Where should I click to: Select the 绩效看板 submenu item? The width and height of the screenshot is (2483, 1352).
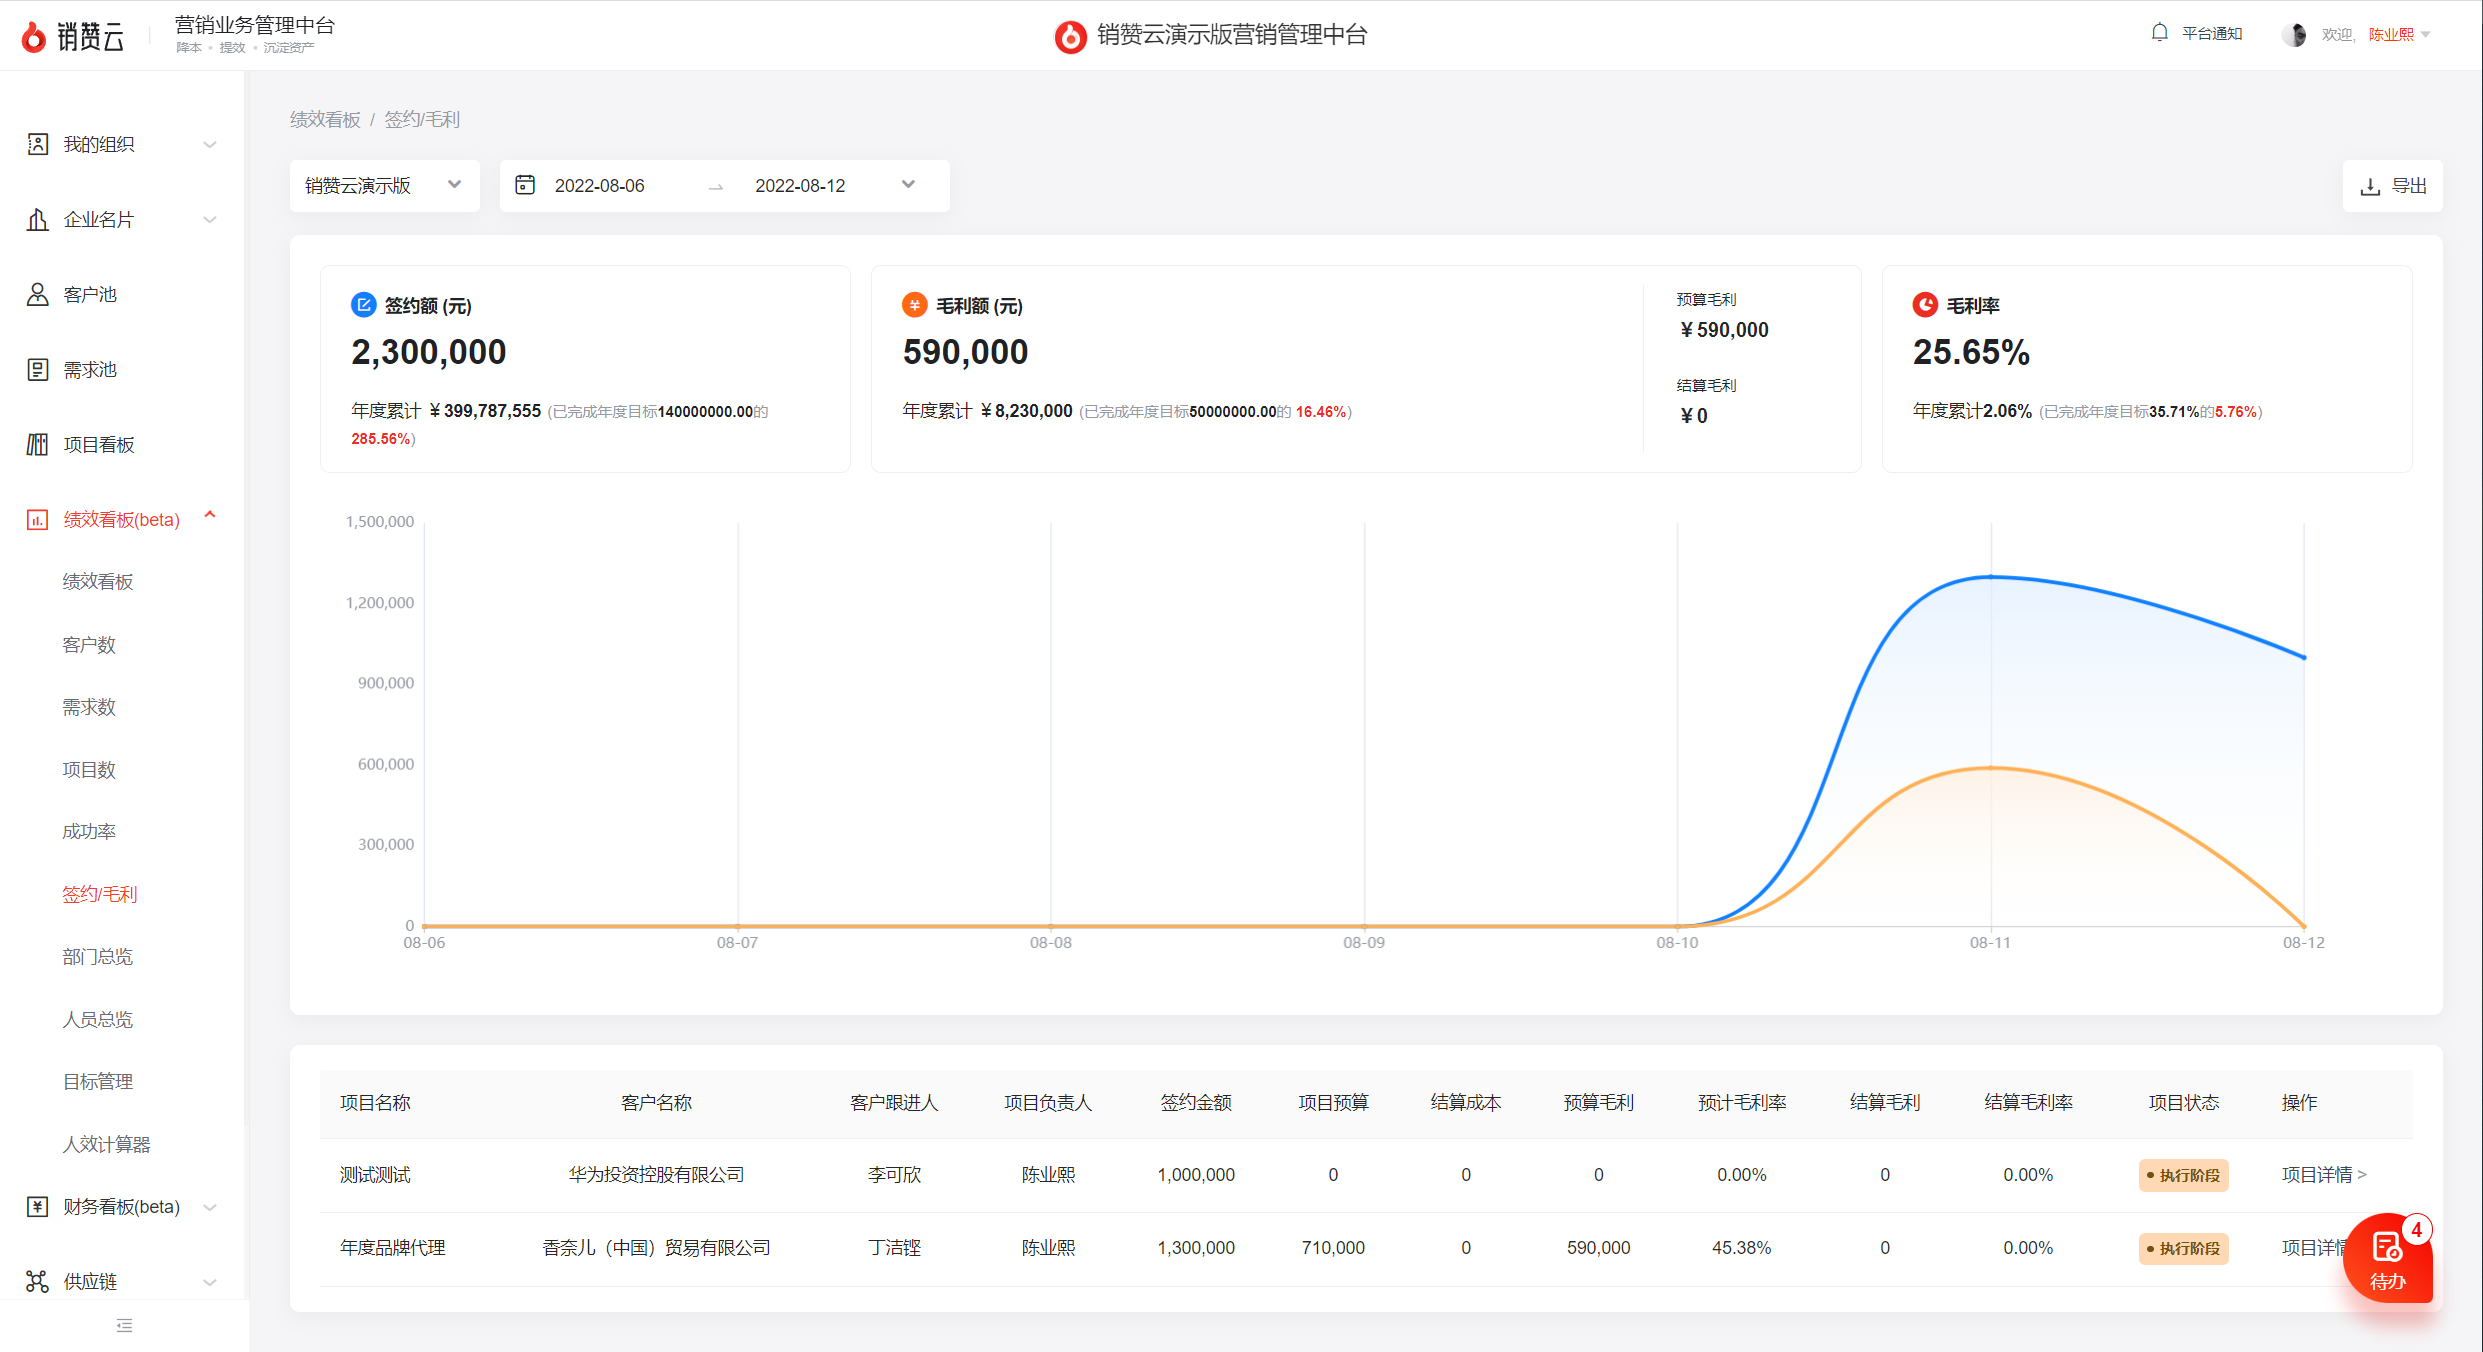tap(98, 581)
